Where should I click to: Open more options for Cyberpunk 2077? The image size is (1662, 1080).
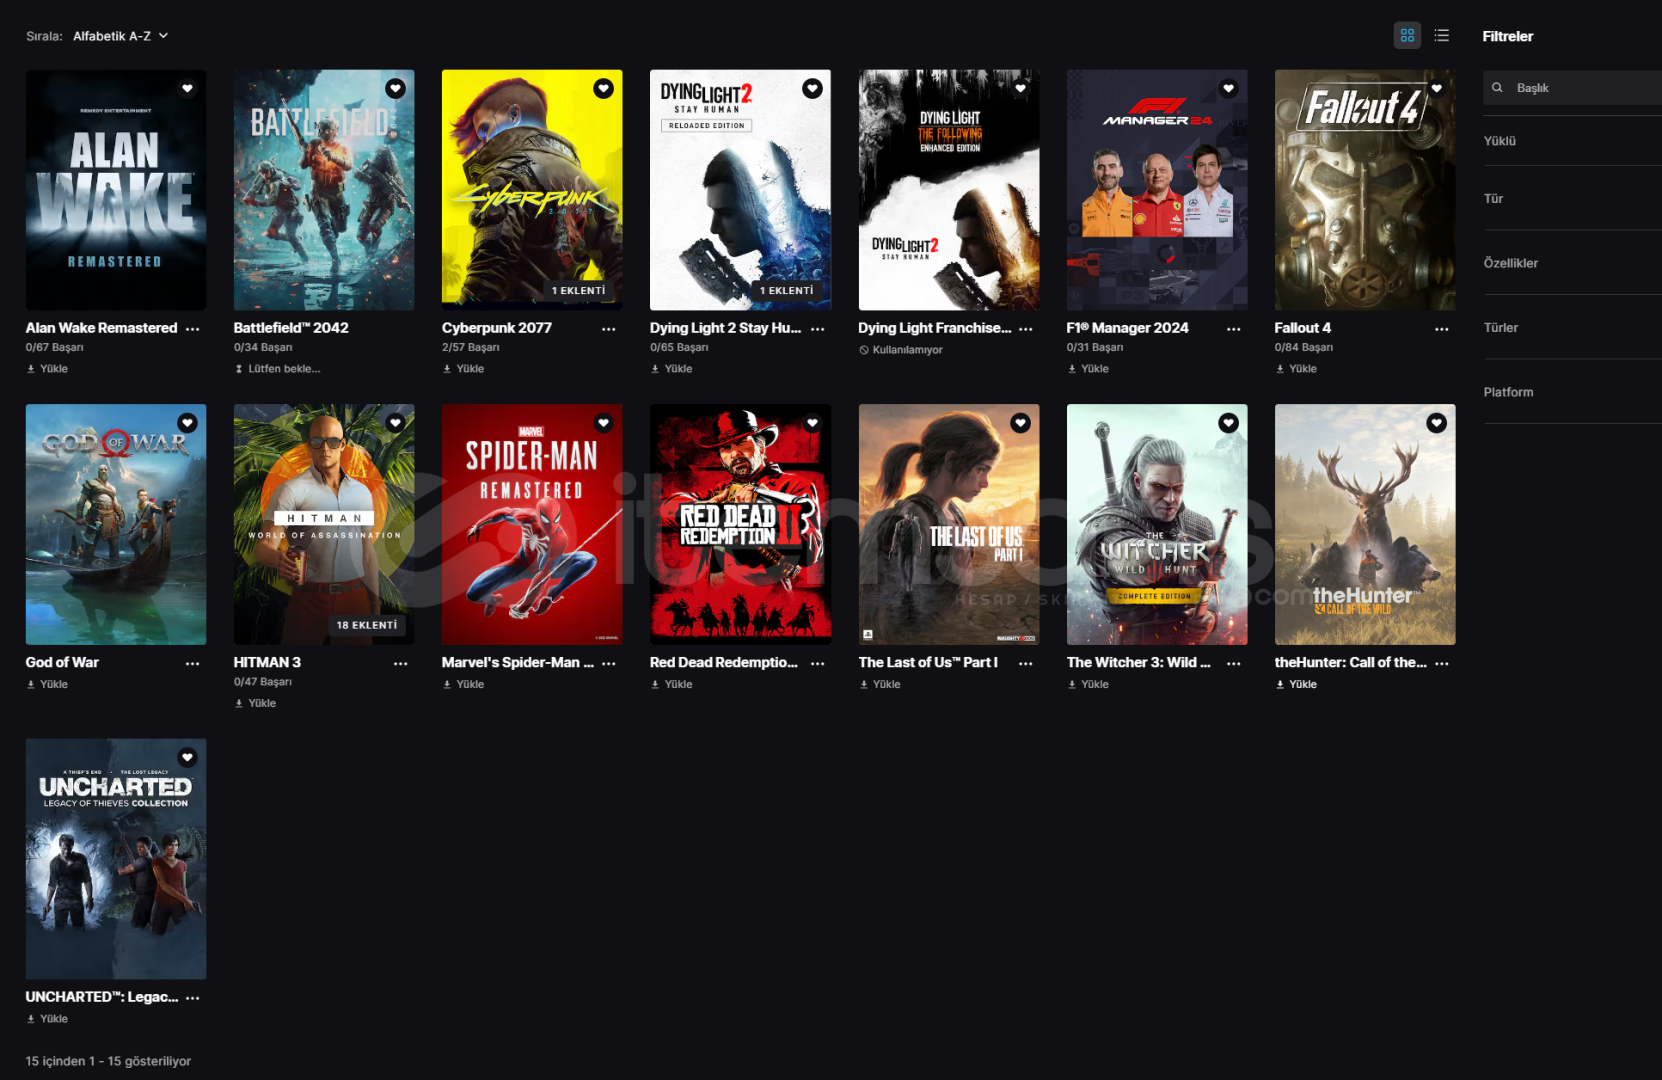pos(609,329)
